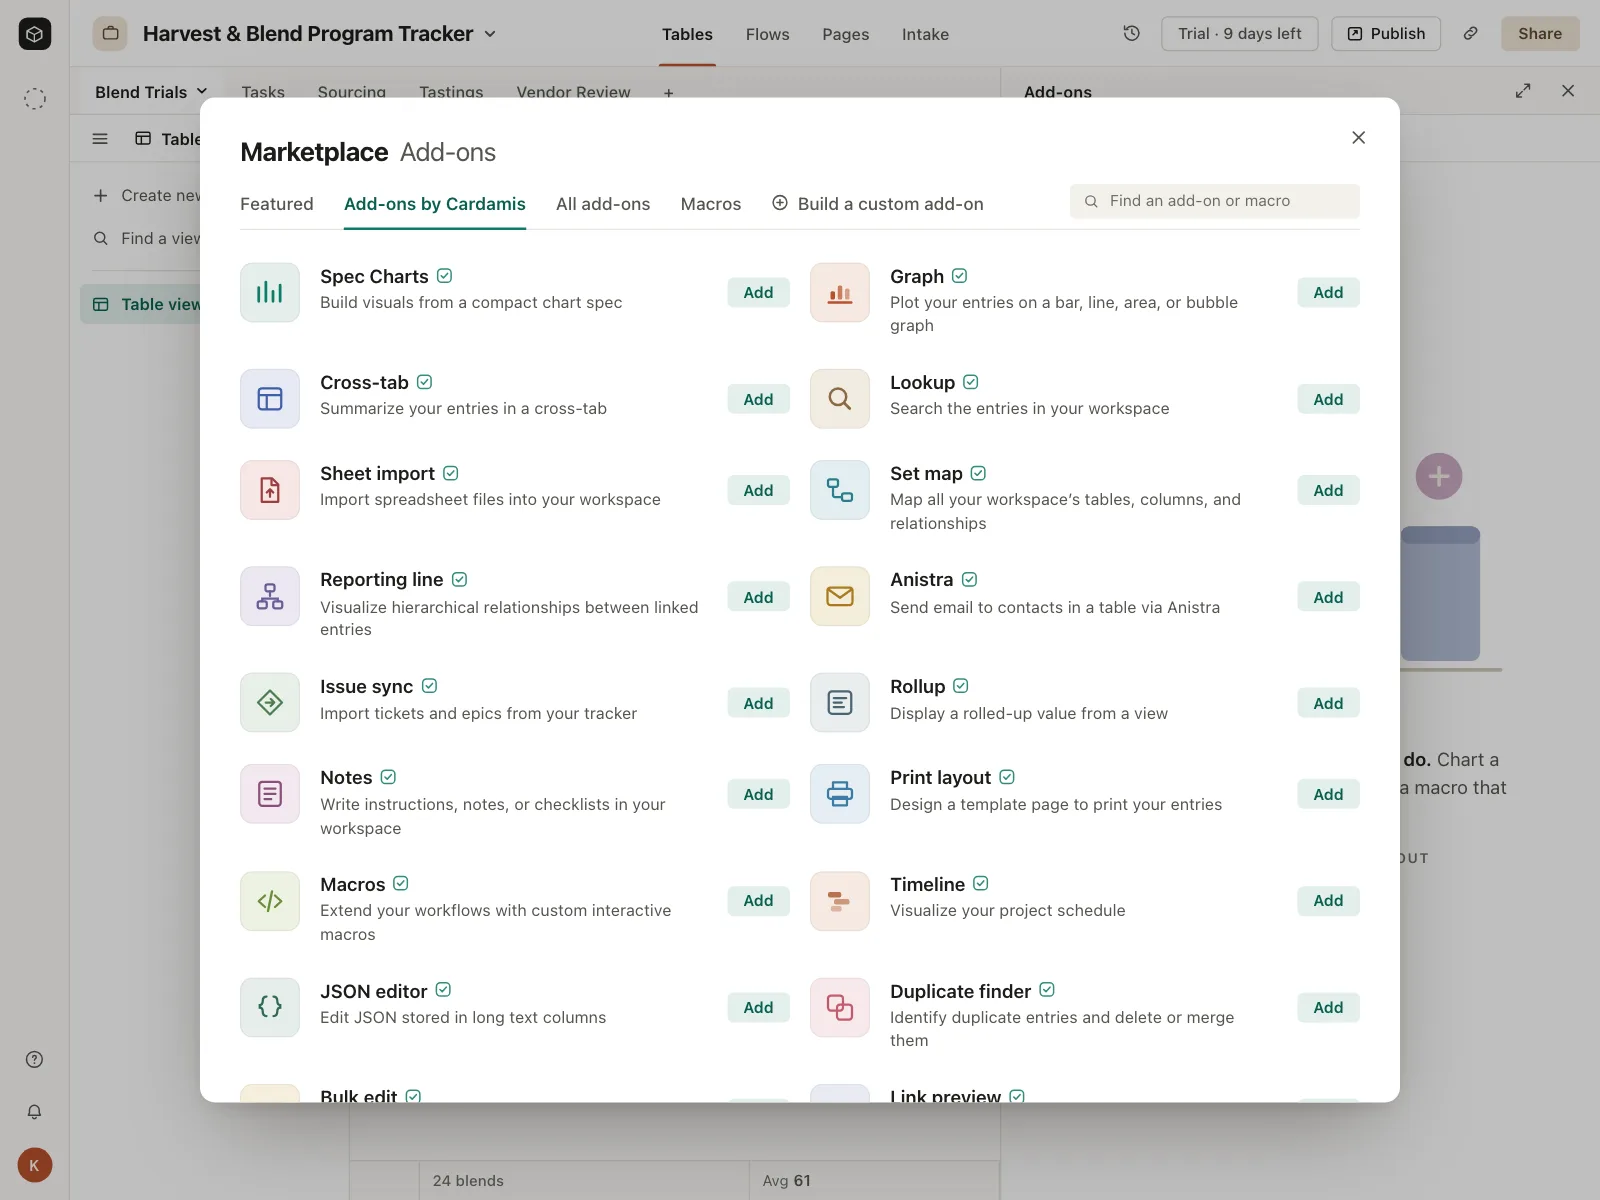Click the Duplicate finder add-on icon

coord(840,1007)
